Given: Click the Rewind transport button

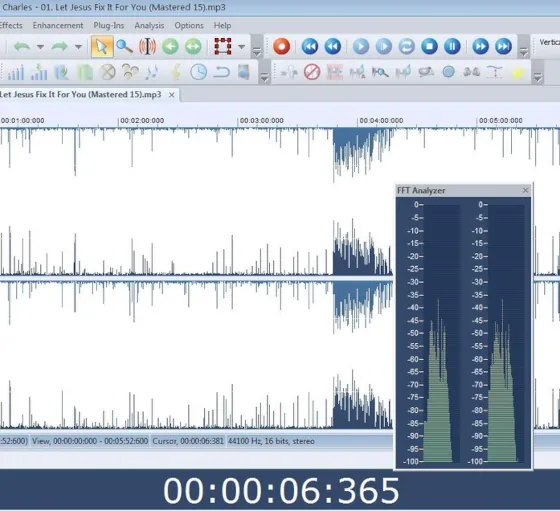Looking at the screenshot, I should [332, 46].
